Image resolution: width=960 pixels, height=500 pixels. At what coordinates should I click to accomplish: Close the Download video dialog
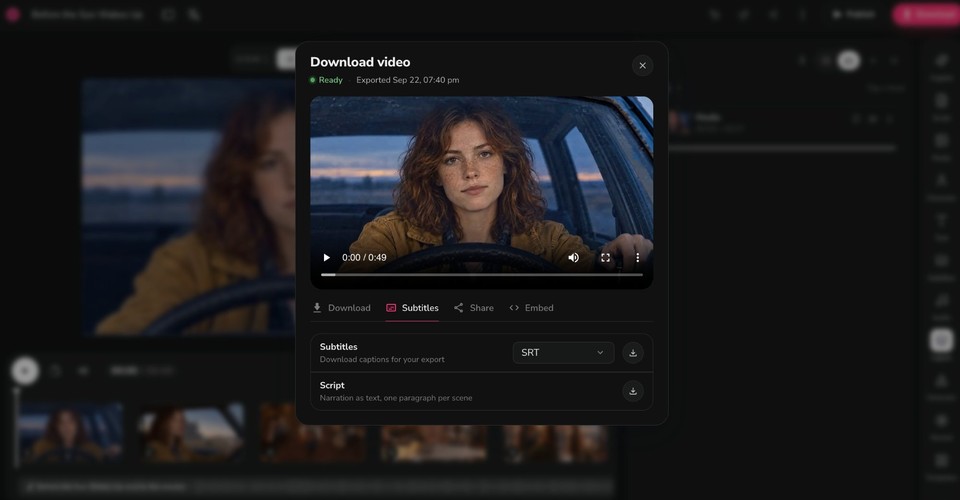pos(642,65)
